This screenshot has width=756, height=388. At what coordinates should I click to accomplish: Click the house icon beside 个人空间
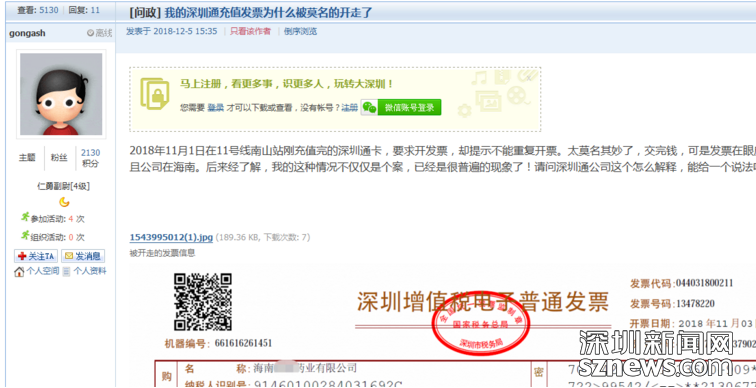coord(19,272)
